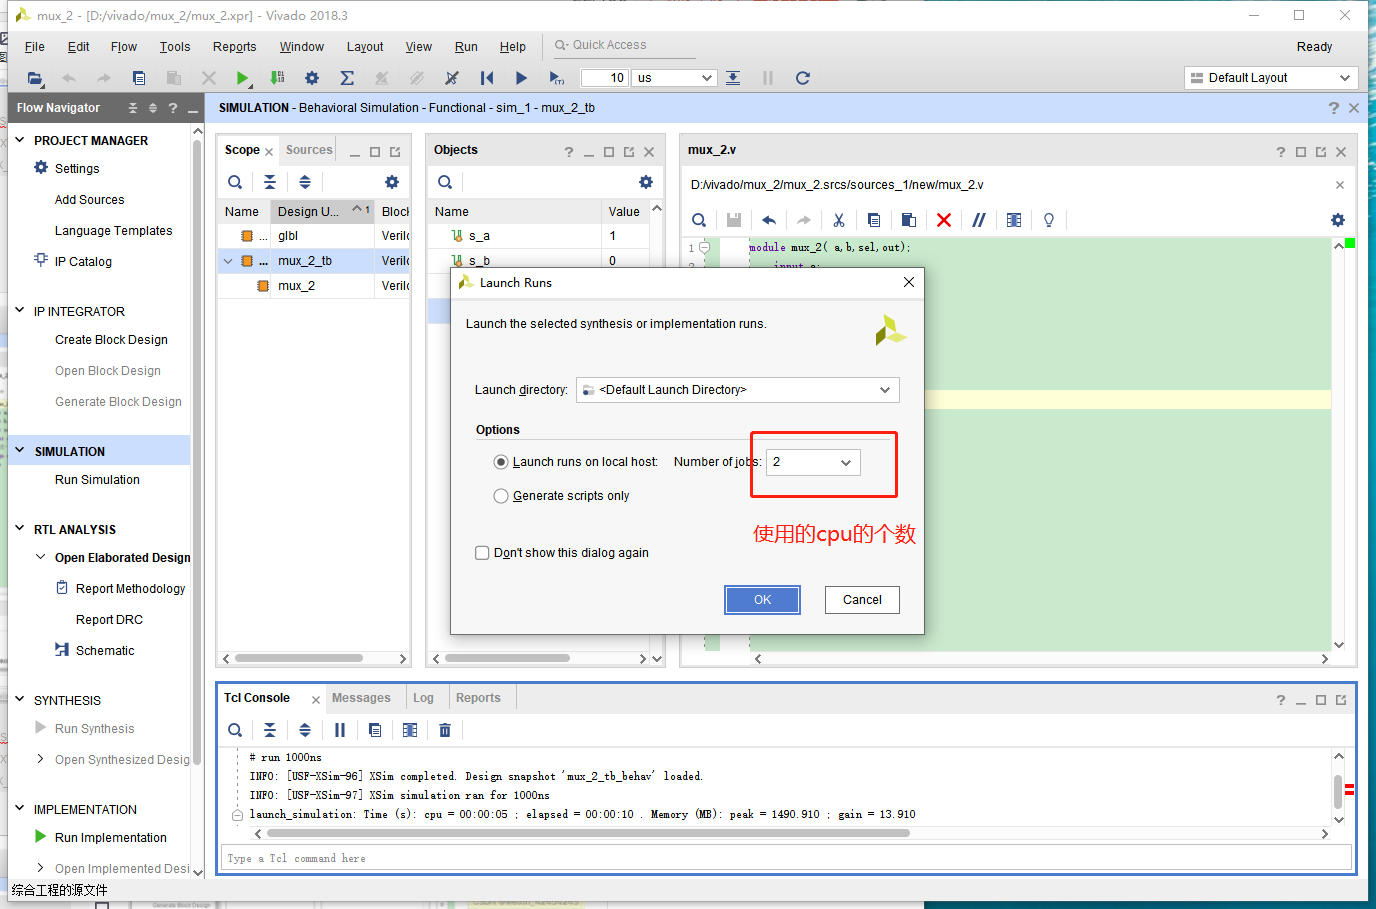Click the Tcl Console horizontal scrollbar
Image resolution: width=1376 pixels, height=909 pixels.
[x=588, y=833]
